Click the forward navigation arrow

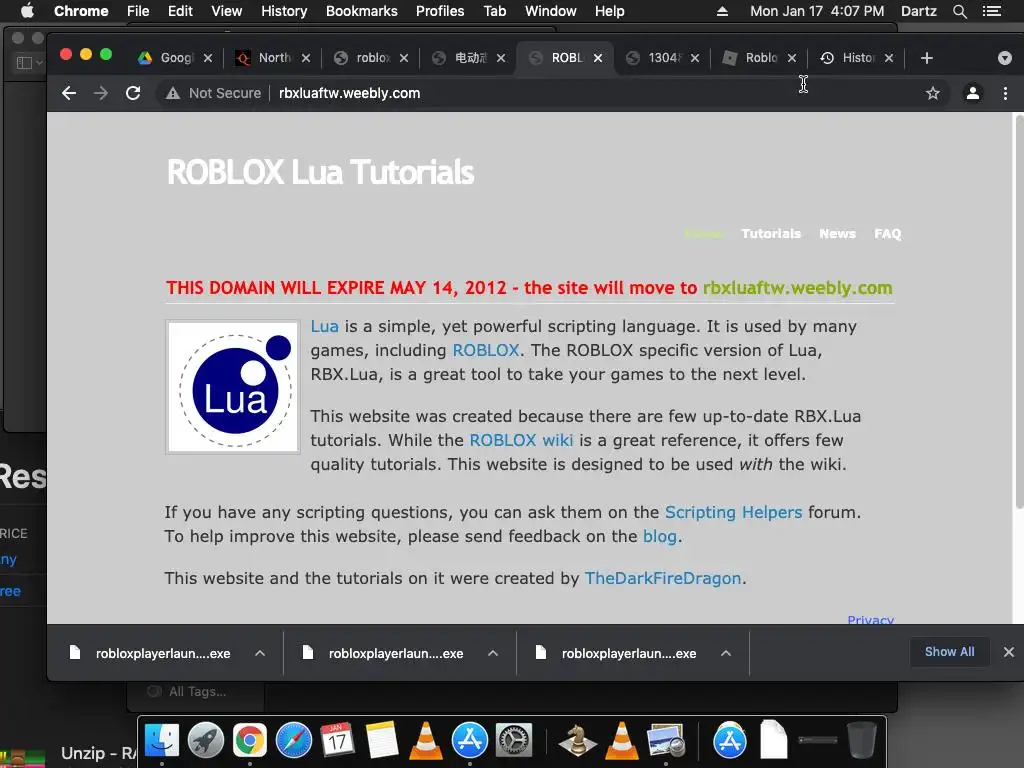(101, 93)
